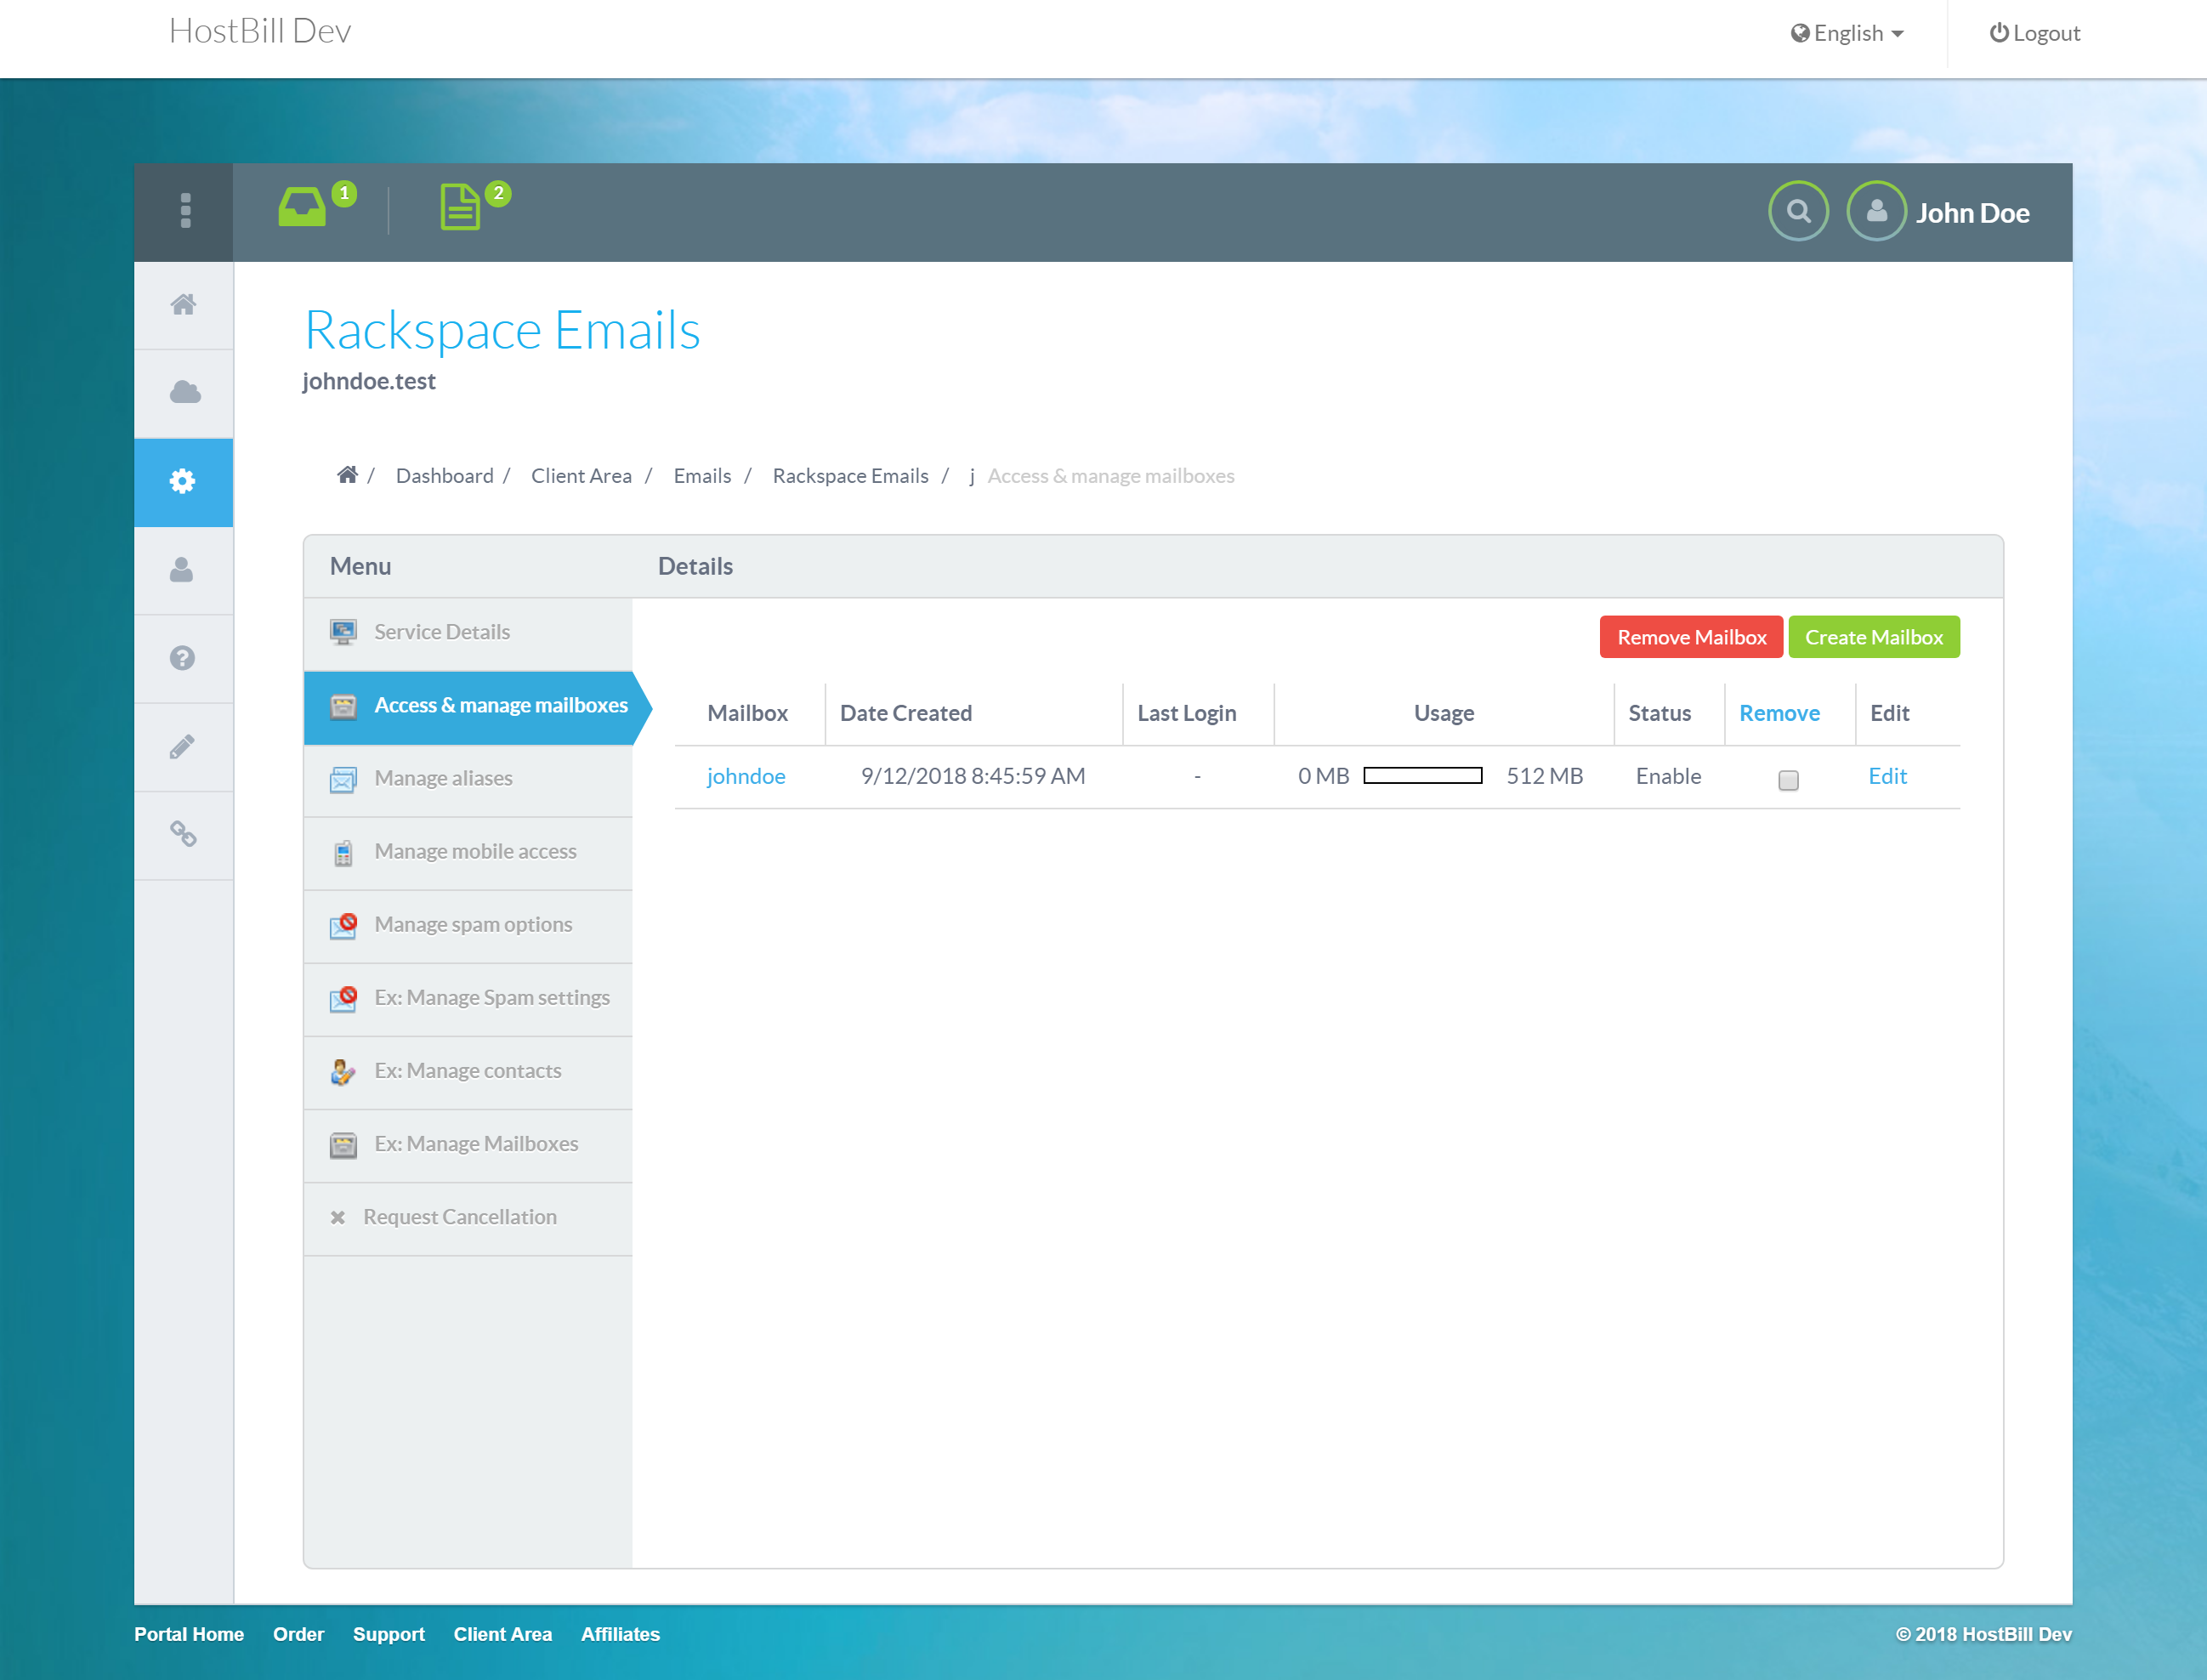Check the Remove checkbox for the johndoe mailbox
Viewport: 2207px width, 1680px height.
[x=1788, y=780]
